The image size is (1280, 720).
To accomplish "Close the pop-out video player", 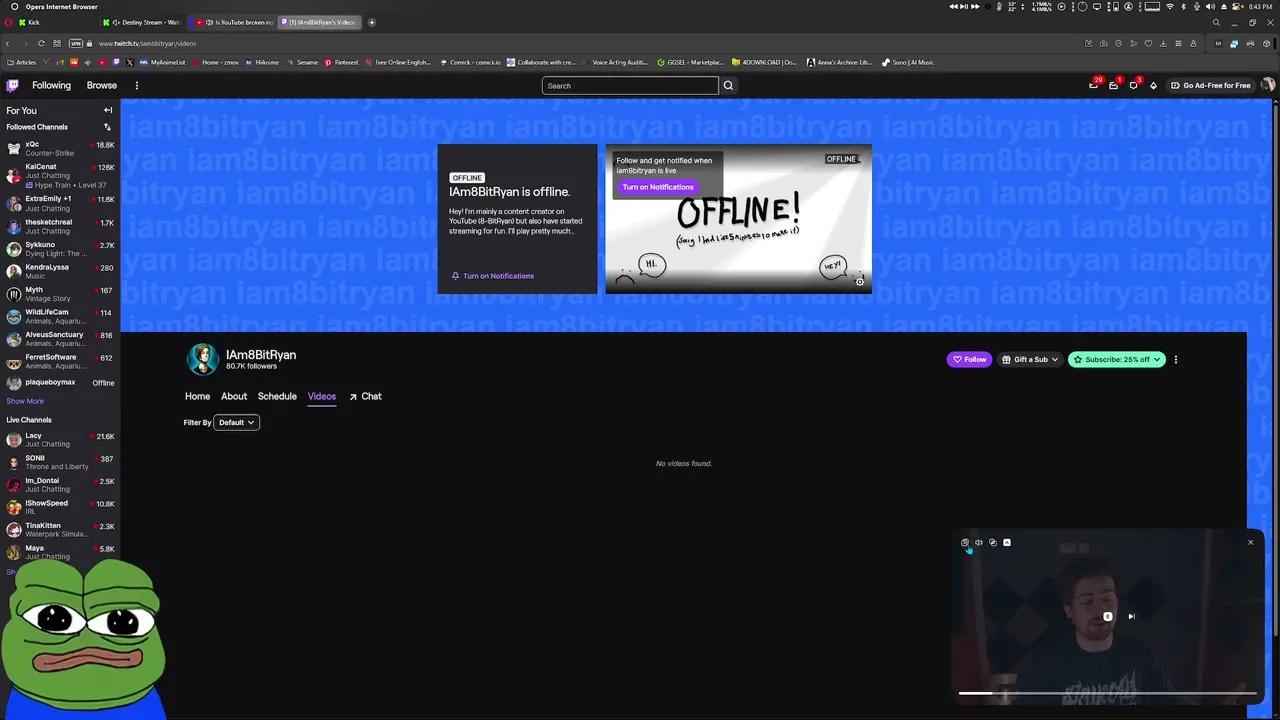I will pyautogui.click(x=1250, y=542).
